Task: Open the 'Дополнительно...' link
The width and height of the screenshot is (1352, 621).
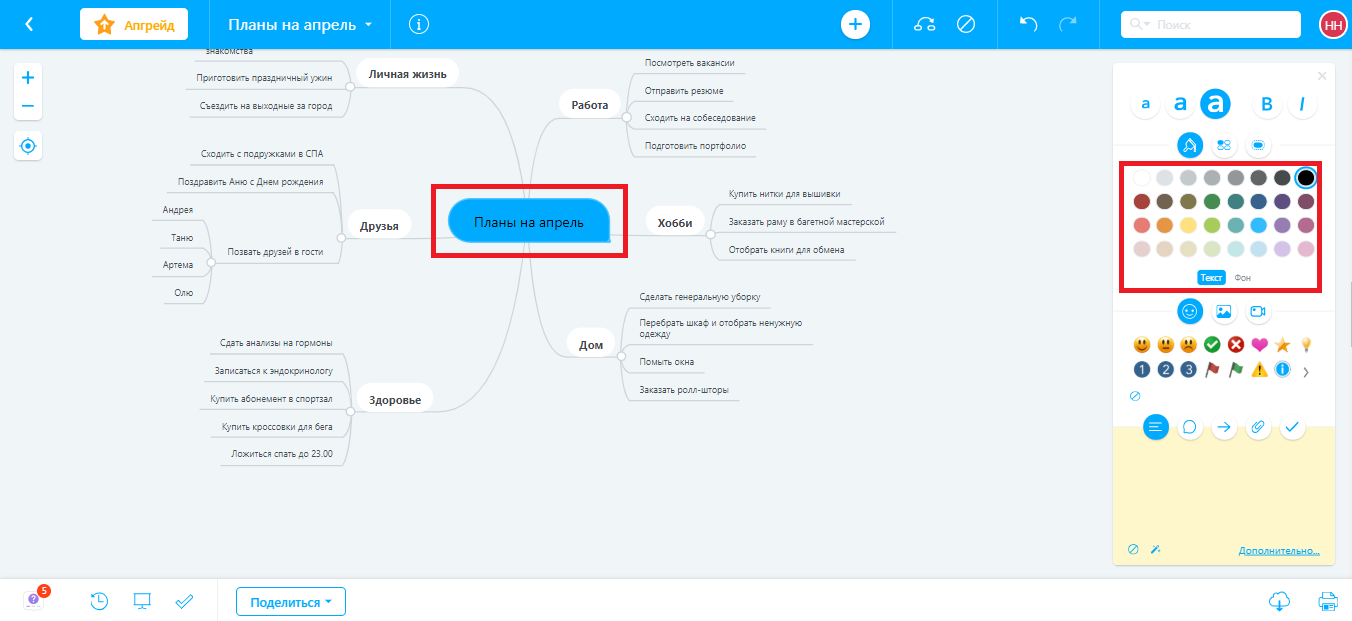Action: point(1279,551)
